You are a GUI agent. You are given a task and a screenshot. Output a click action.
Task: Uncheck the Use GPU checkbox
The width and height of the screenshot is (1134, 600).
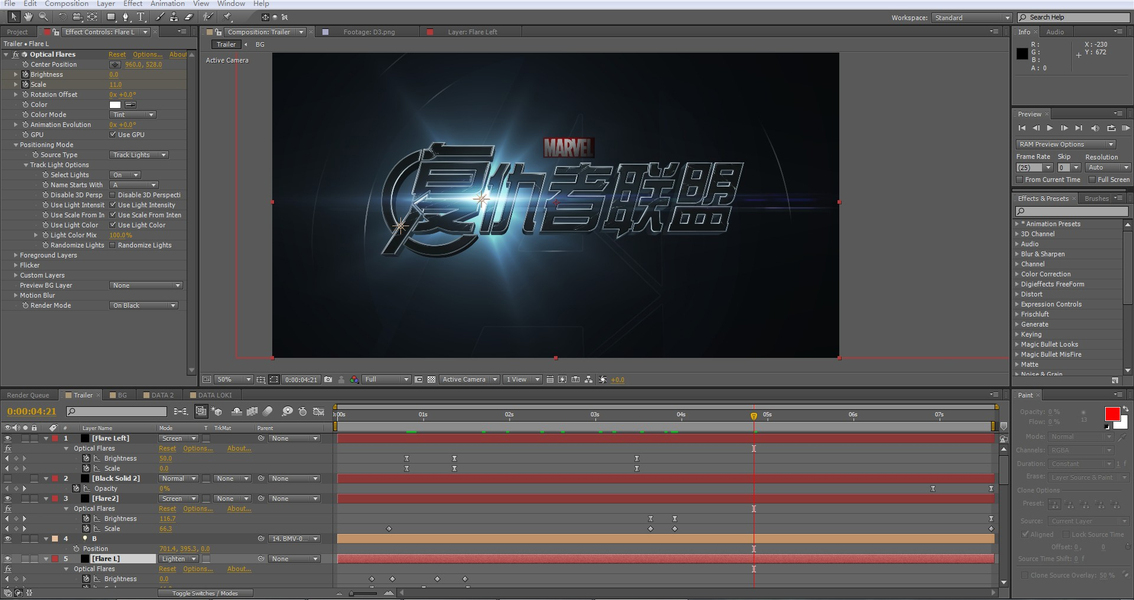coord(113,134)
